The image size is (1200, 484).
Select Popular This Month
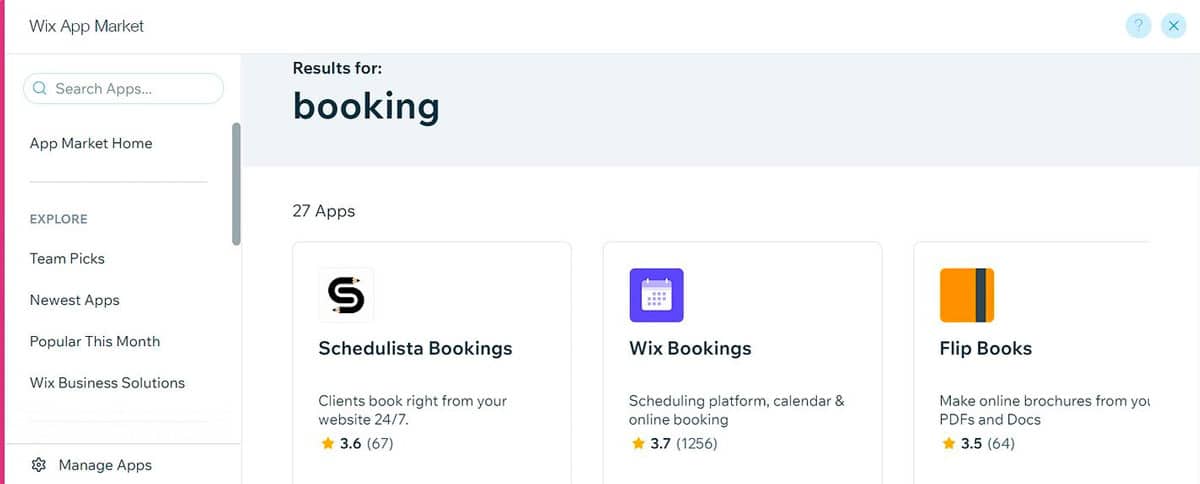tap(95, 341)
